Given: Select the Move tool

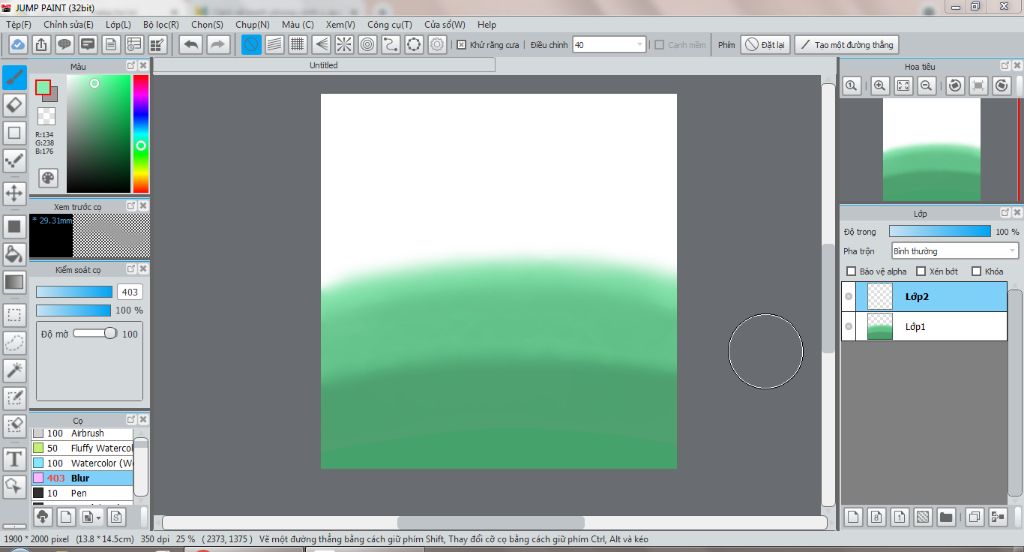Looking at the screenshot, I should (x=14, y=193).
